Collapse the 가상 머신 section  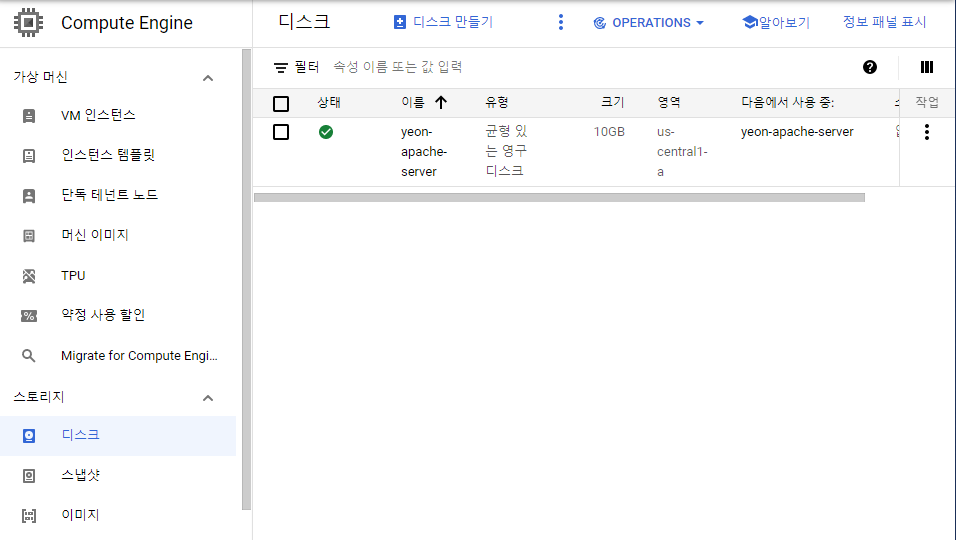208,78
